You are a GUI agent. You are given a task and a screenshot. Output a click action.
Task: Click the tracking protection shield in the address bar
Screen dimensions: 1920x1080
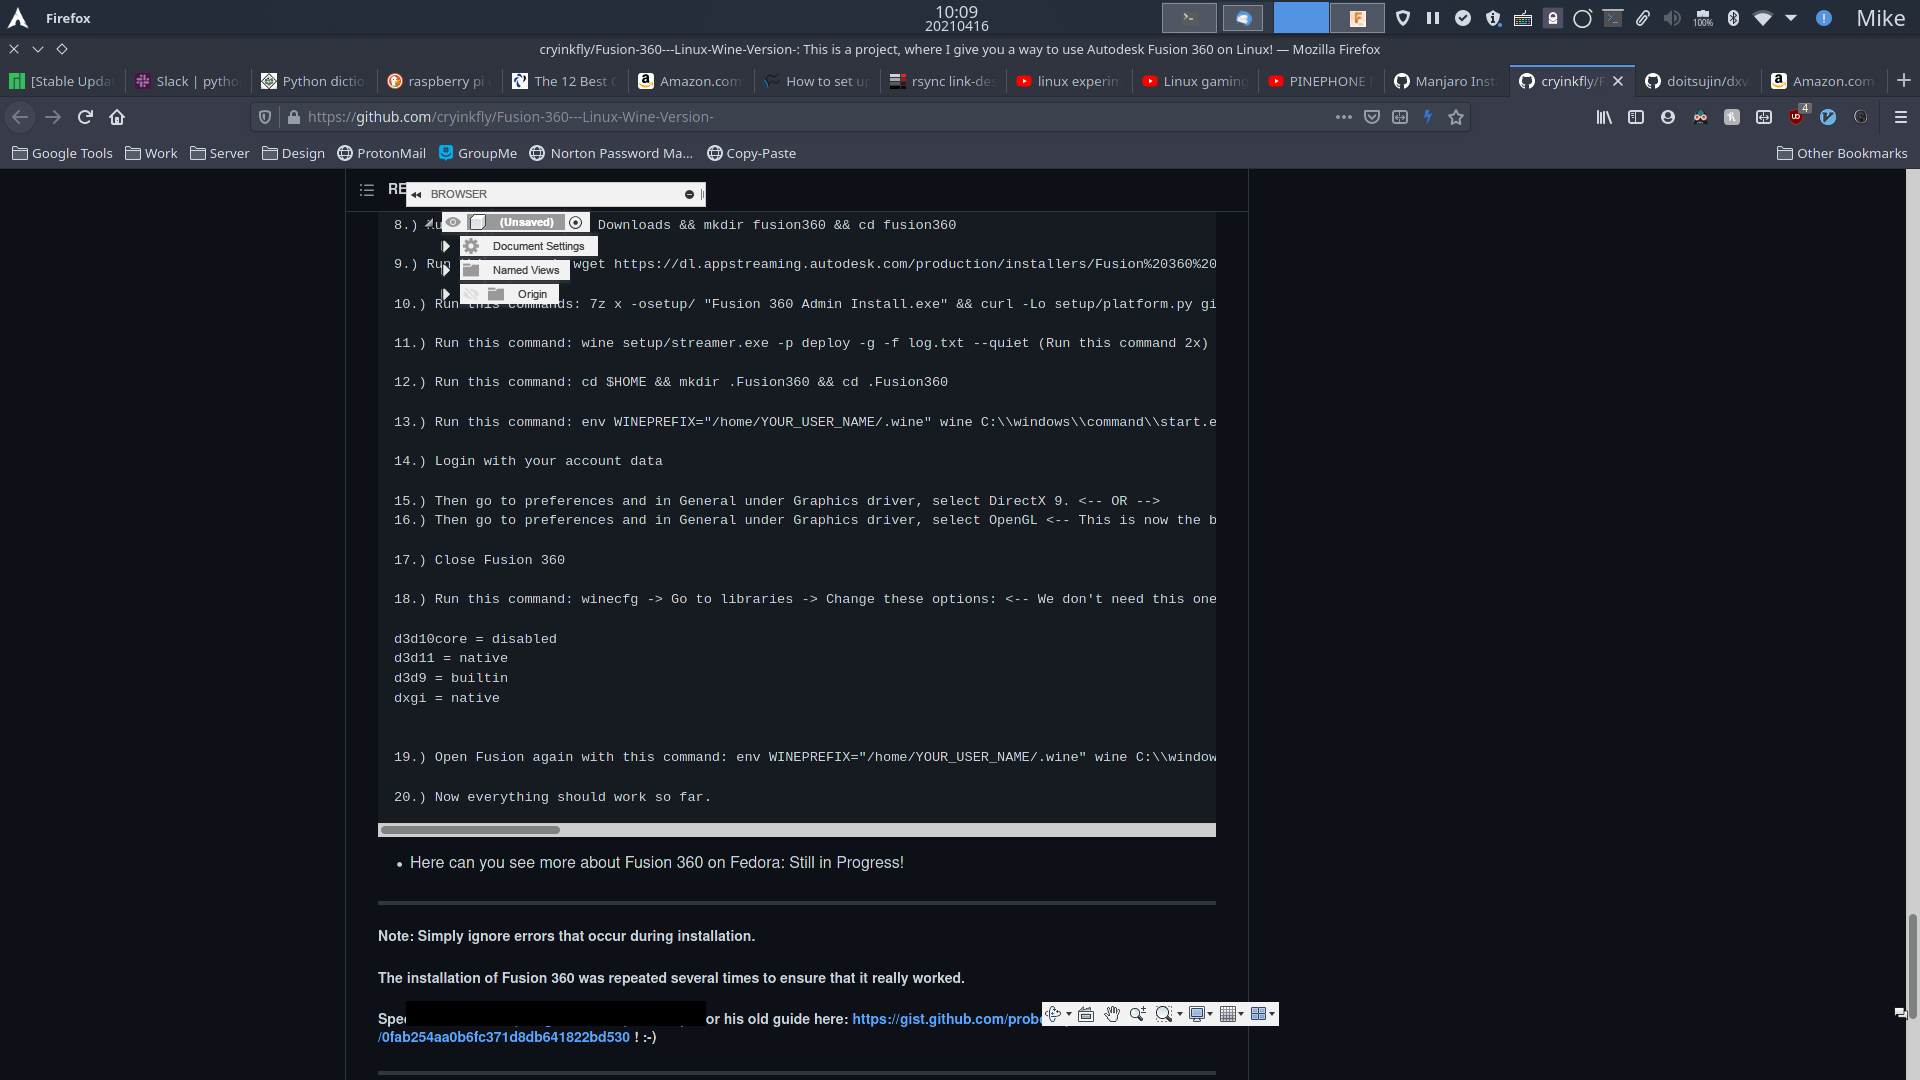(264, 117)
